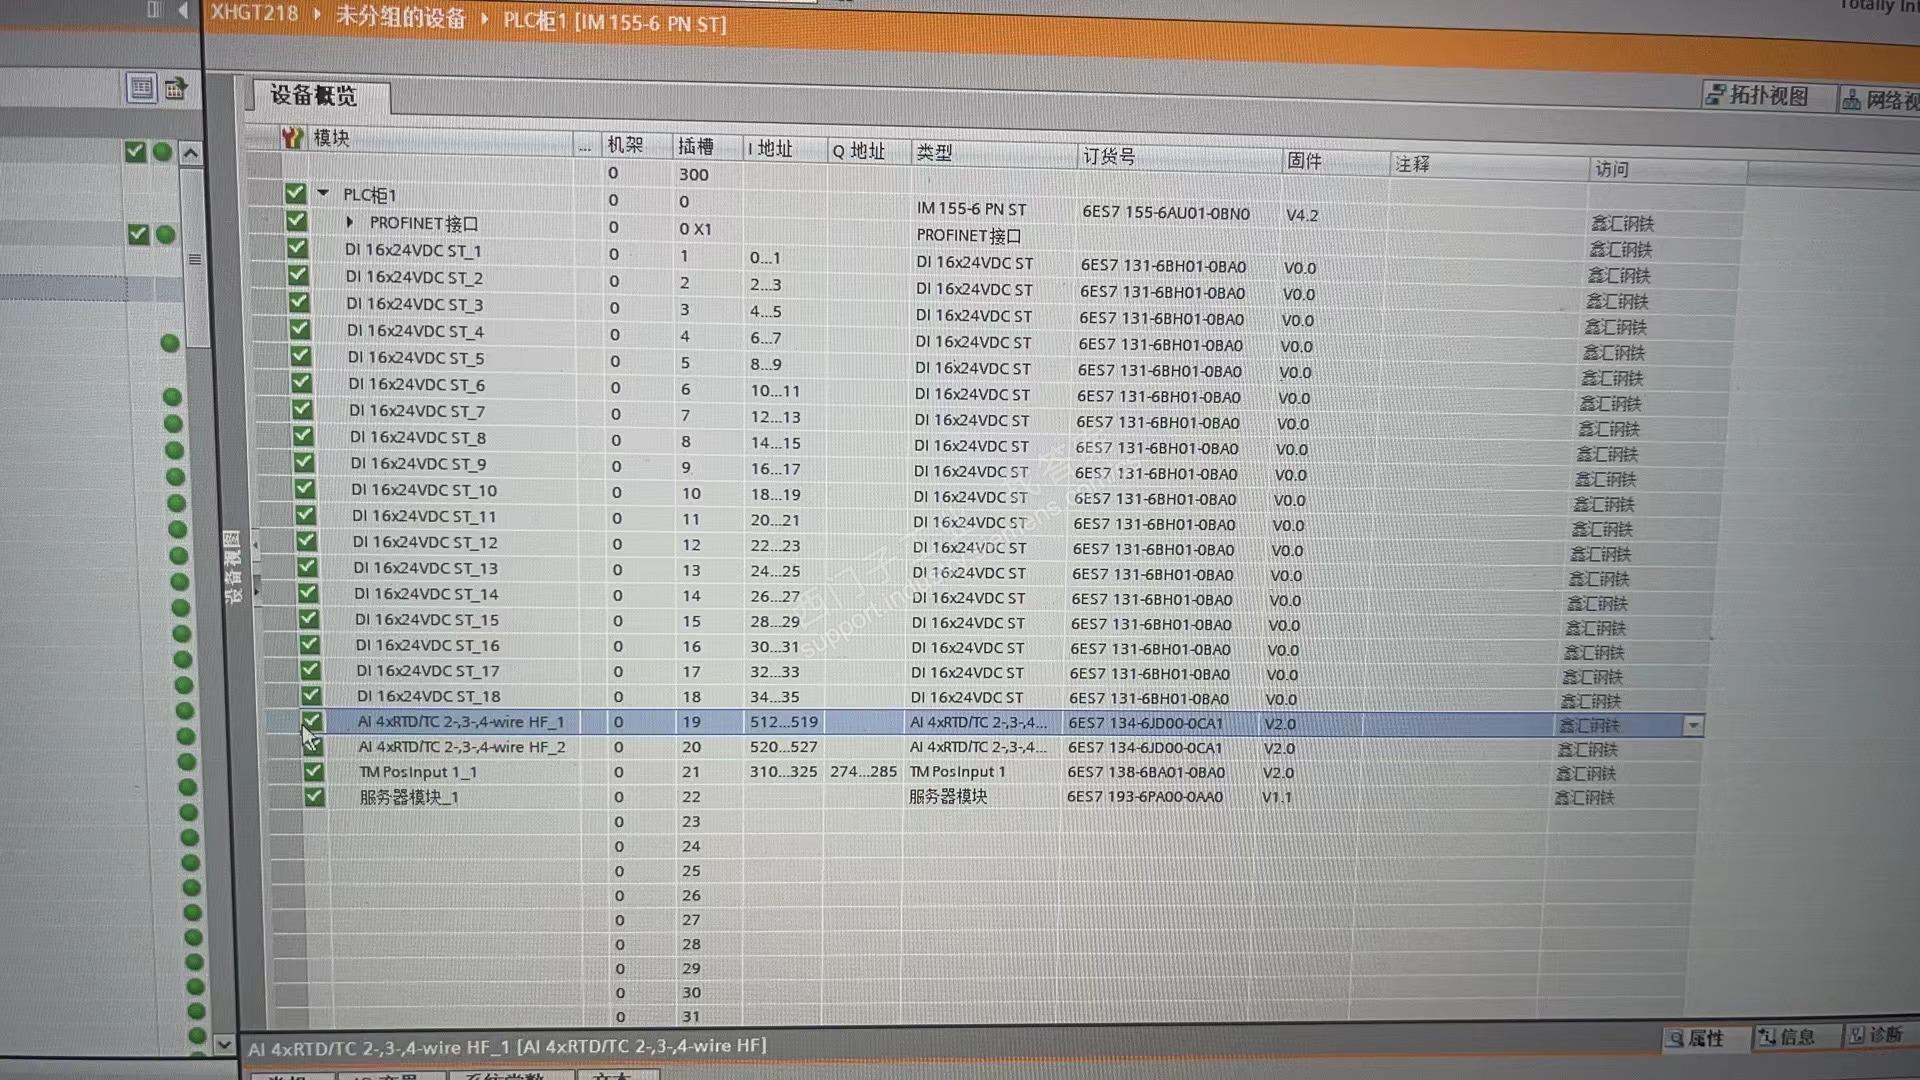
Task: Open the 诊断 diagnostics panel
Action: [1875, 1034]
